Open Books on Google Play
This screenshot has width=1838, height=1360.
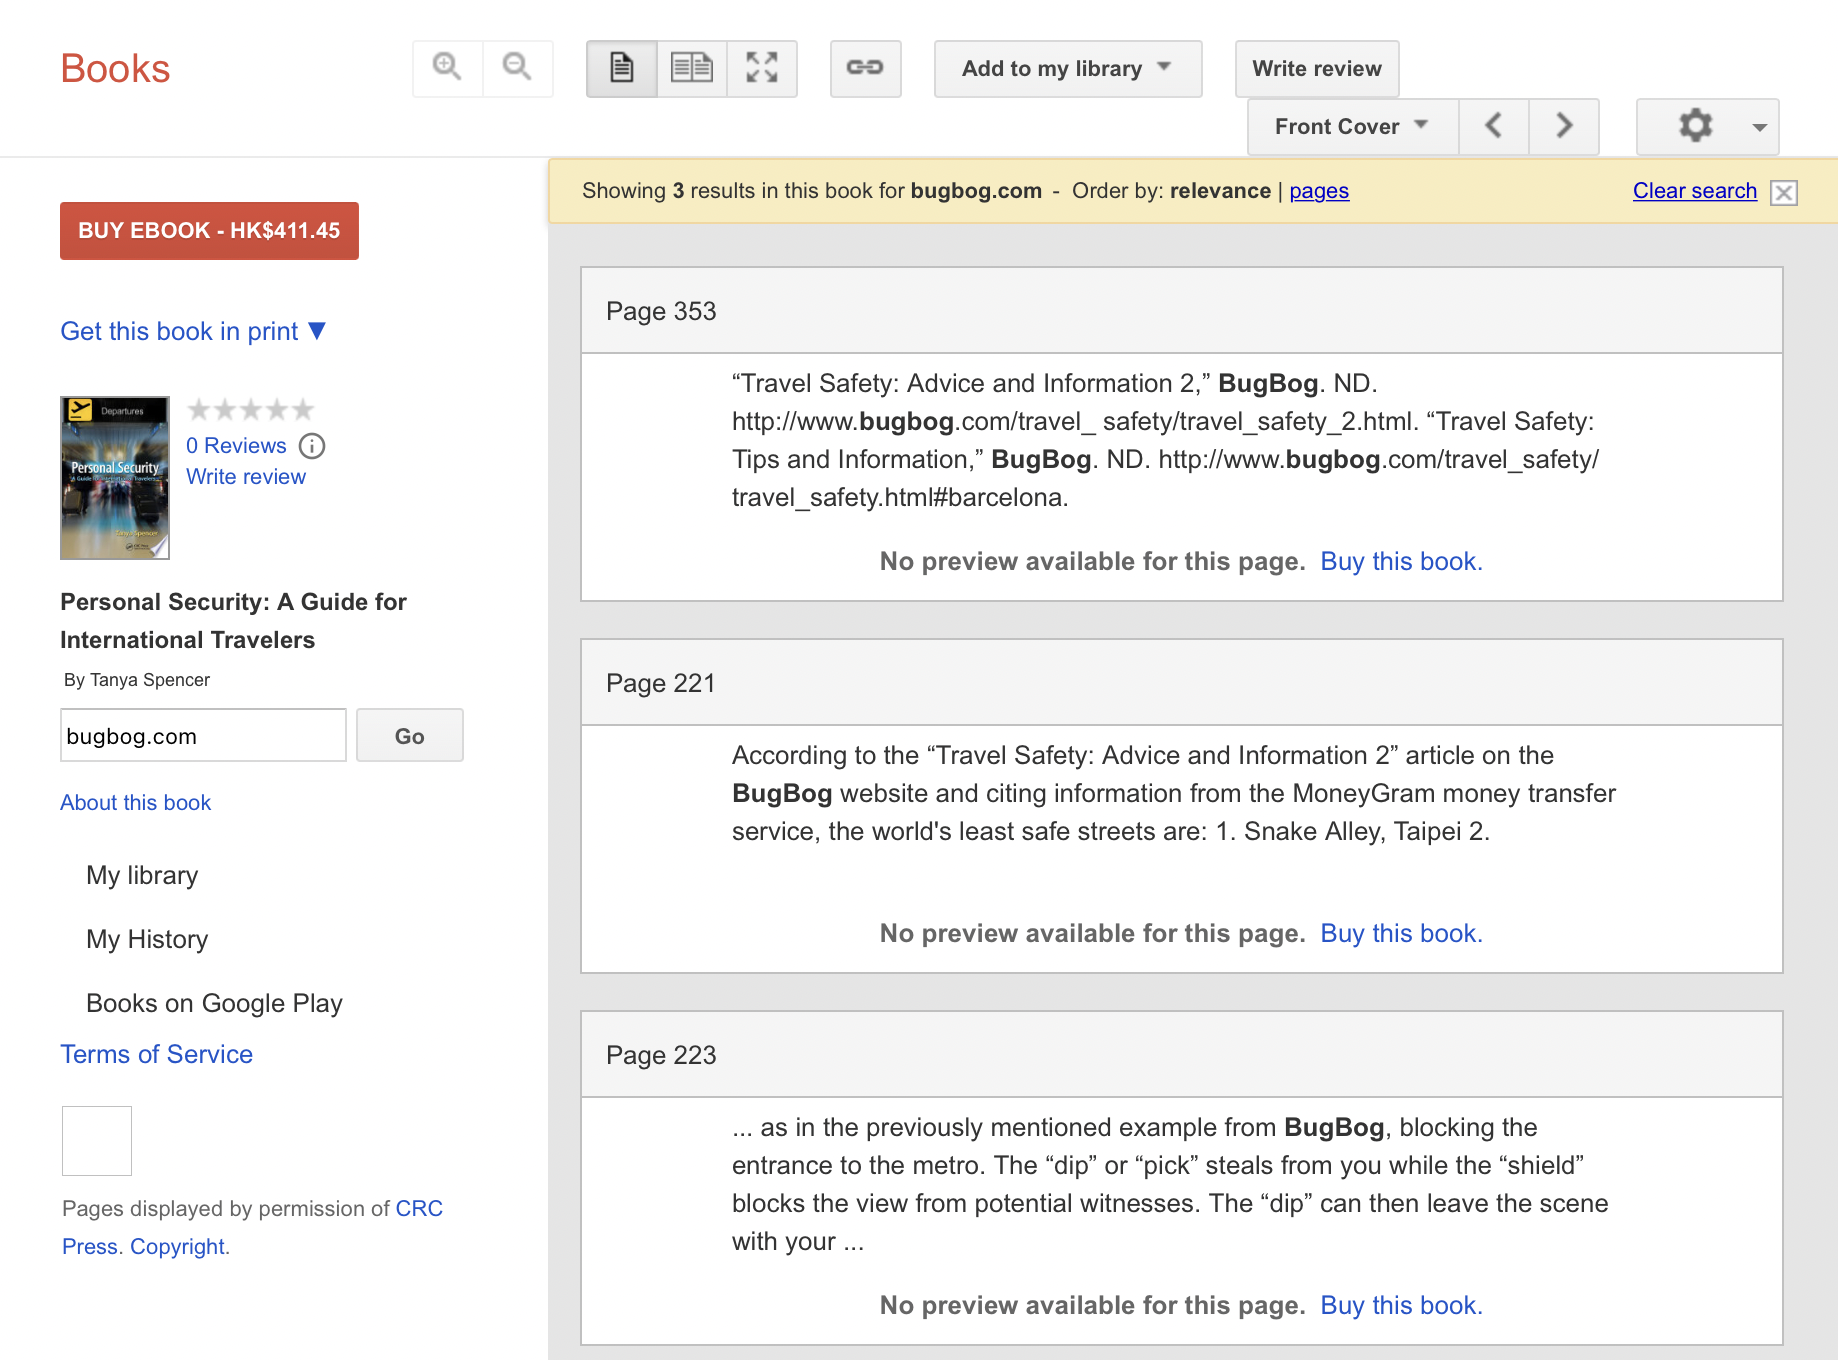214,1003
